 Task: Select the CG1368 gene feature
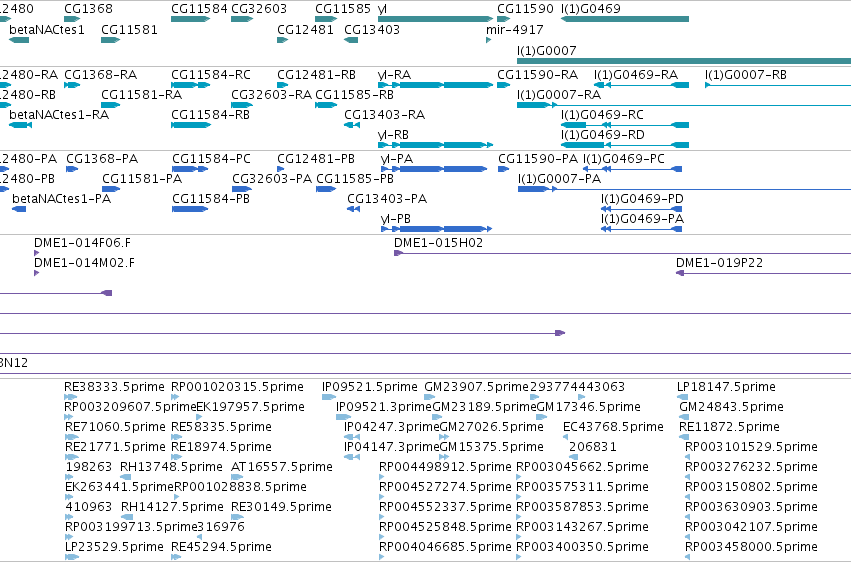(x=72, y=19)
